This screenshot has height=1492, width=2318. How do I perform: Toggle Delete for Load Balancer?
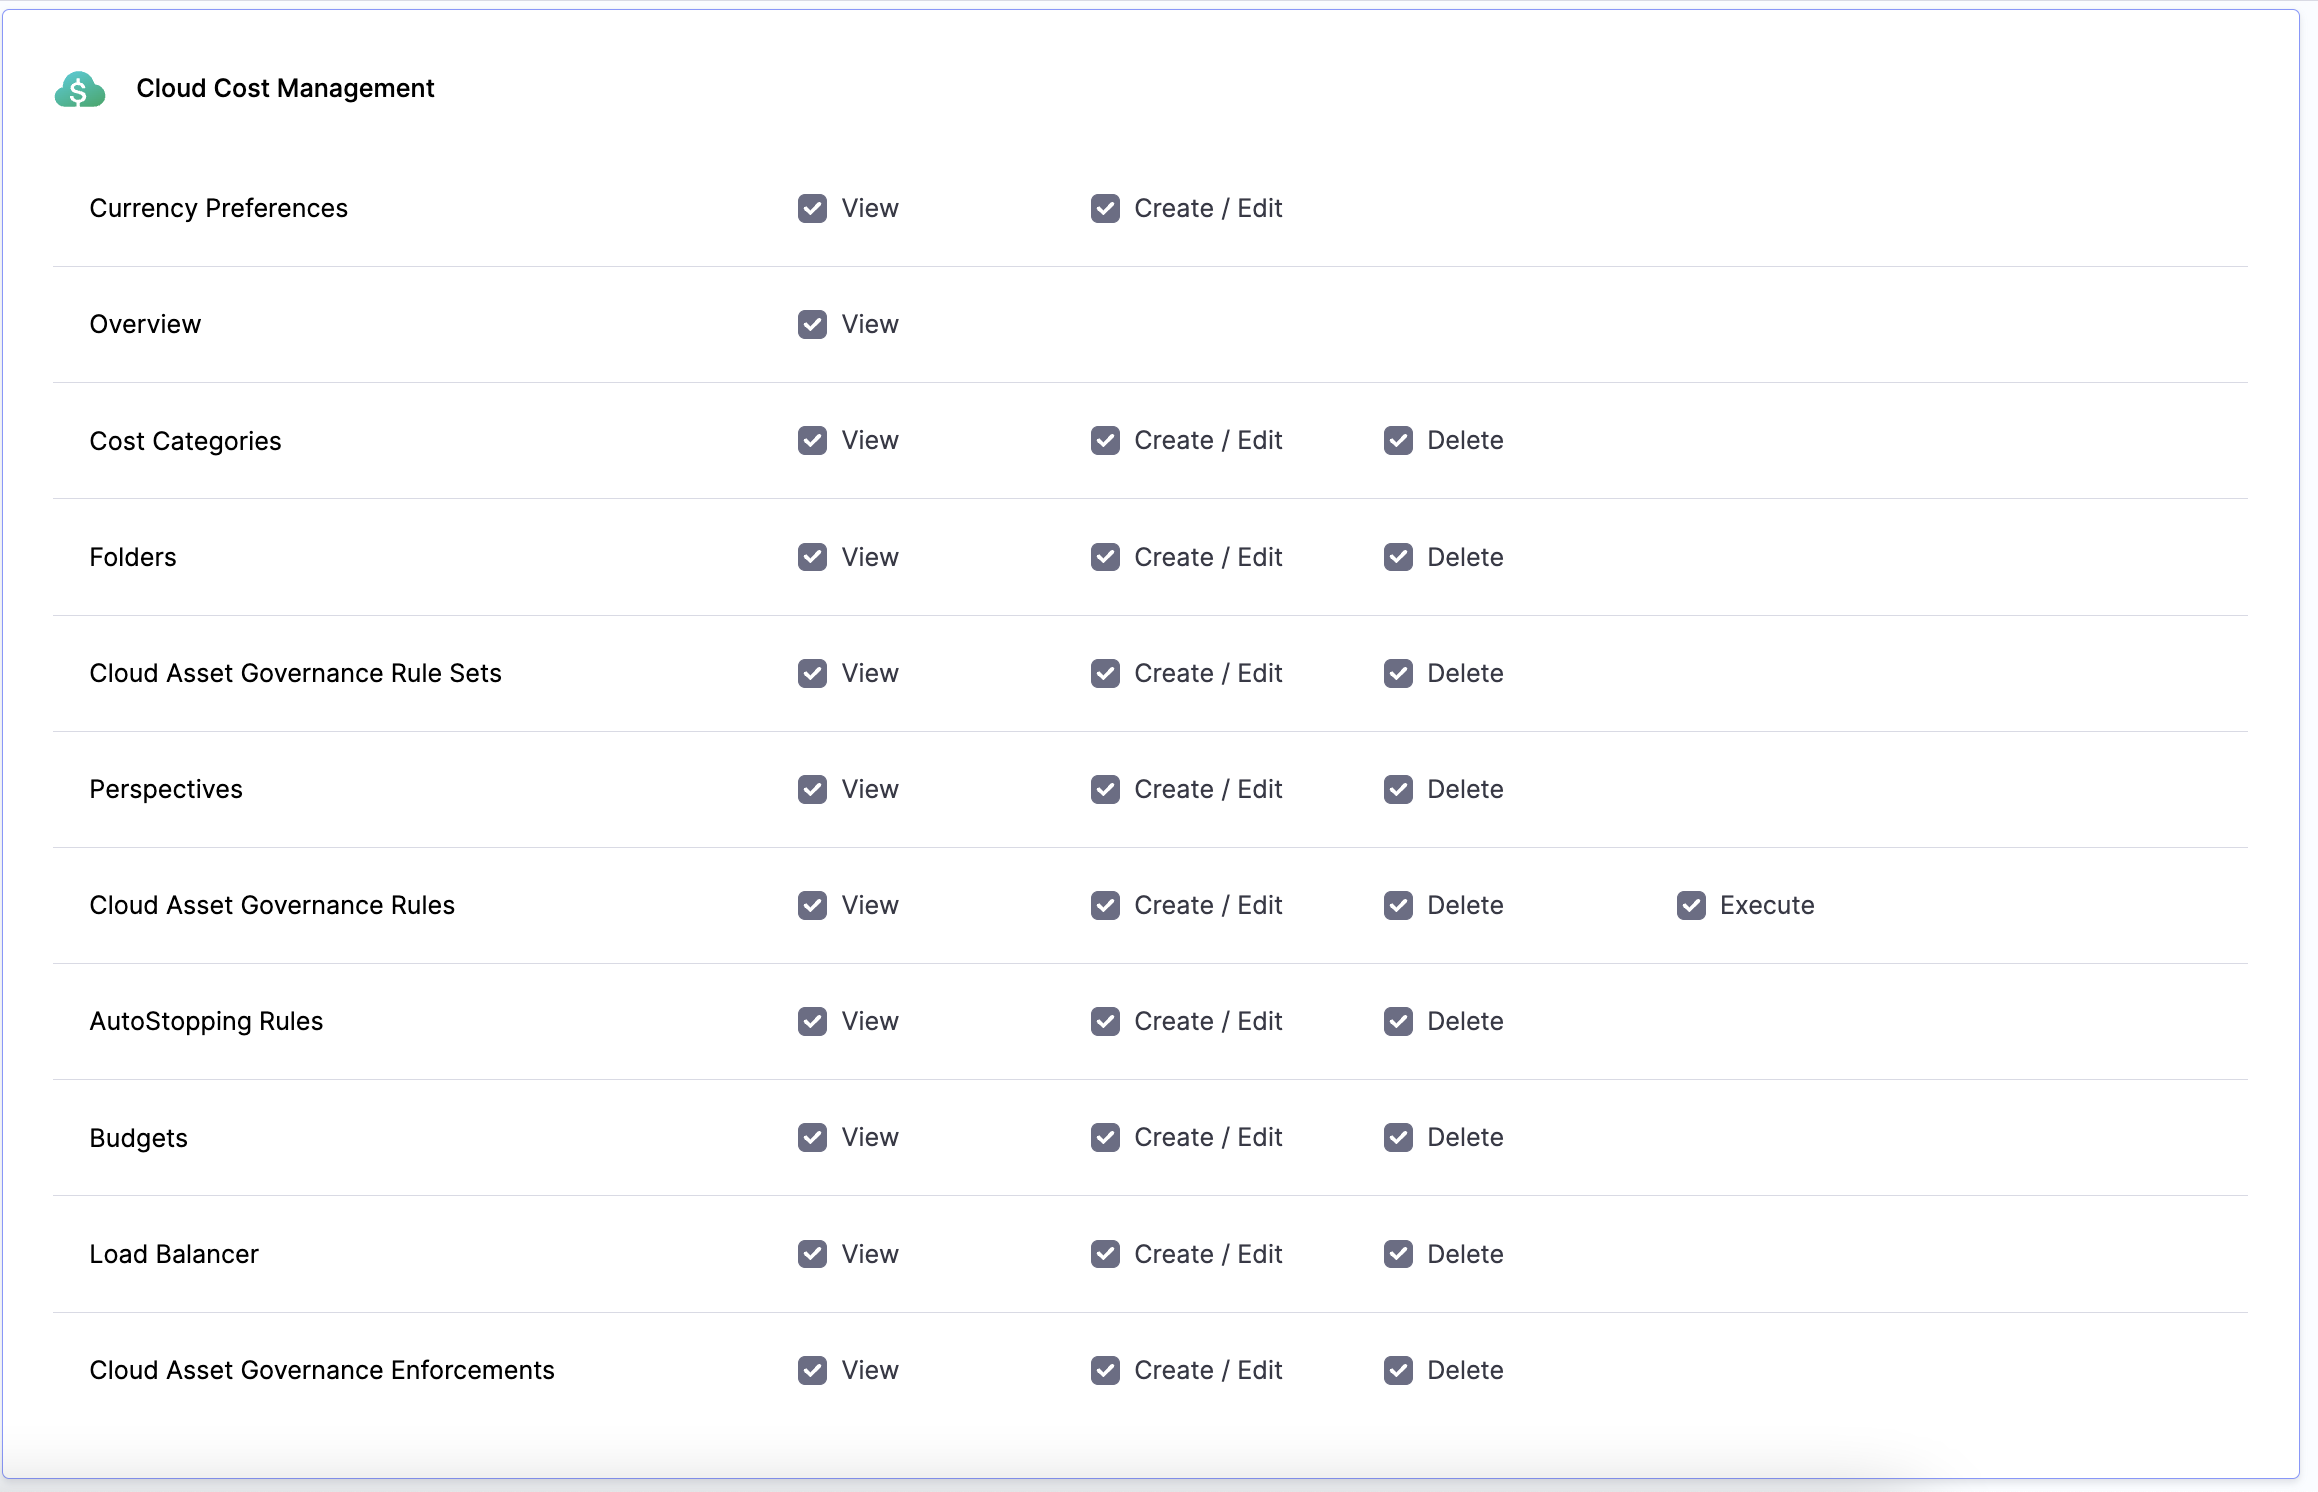[1398, 1254]
